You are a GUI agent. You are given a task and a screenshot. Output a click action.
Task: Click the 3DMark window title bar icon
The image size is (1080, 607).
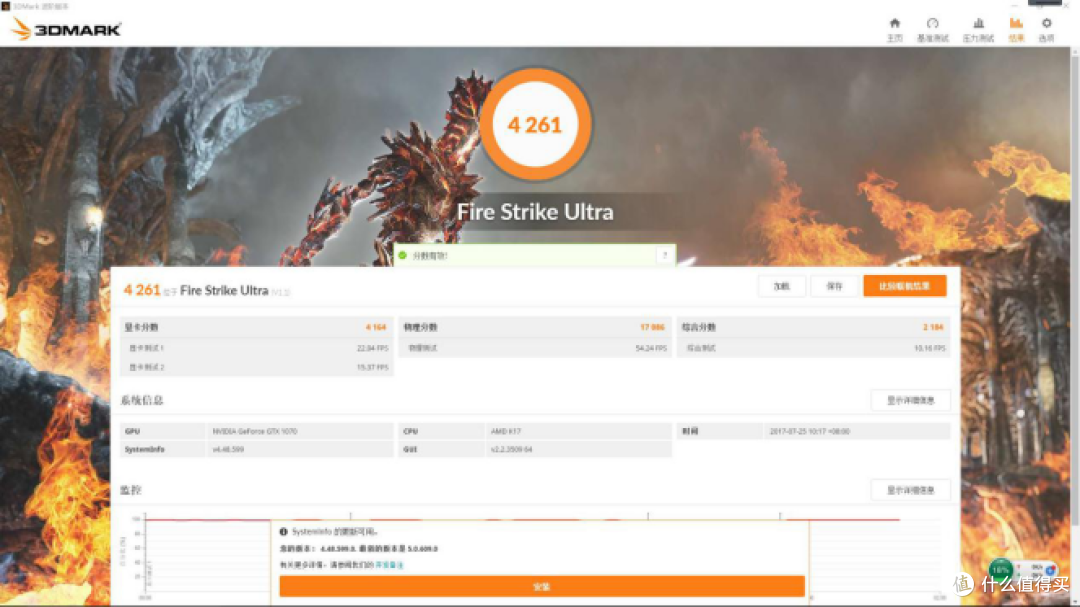tap(6, 6)
